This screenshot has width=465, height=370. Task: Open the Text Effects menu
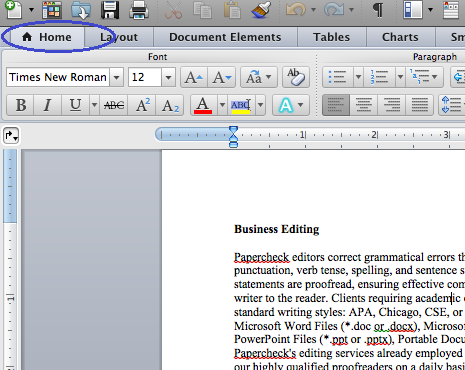[291, 105]
